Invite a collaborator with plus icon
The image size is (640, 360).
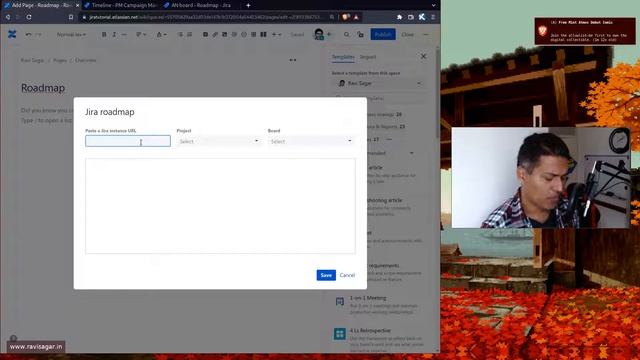(329, 34)
